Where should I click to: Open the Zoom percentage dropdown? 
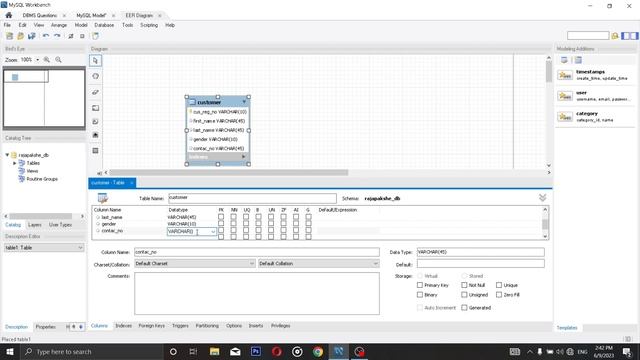[x=38, y=60]
